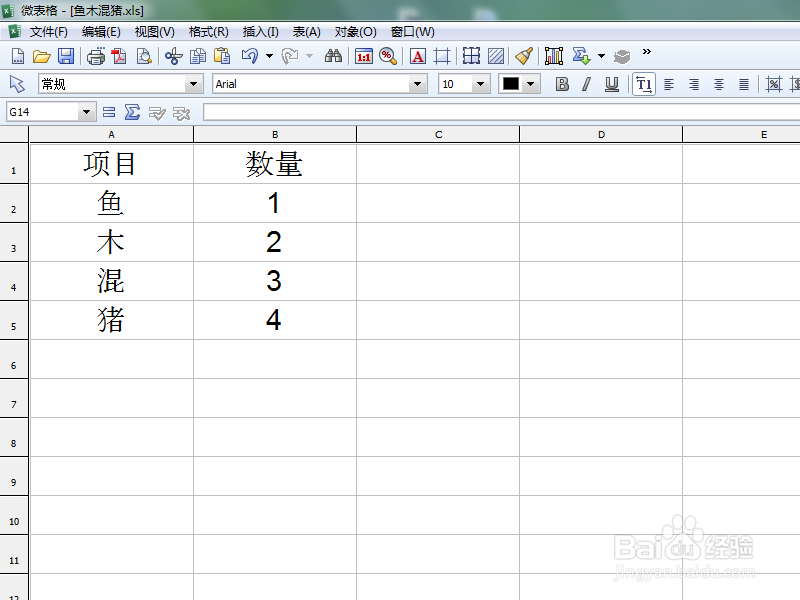Paste using the clipboard icon

(x=222, y=56)
